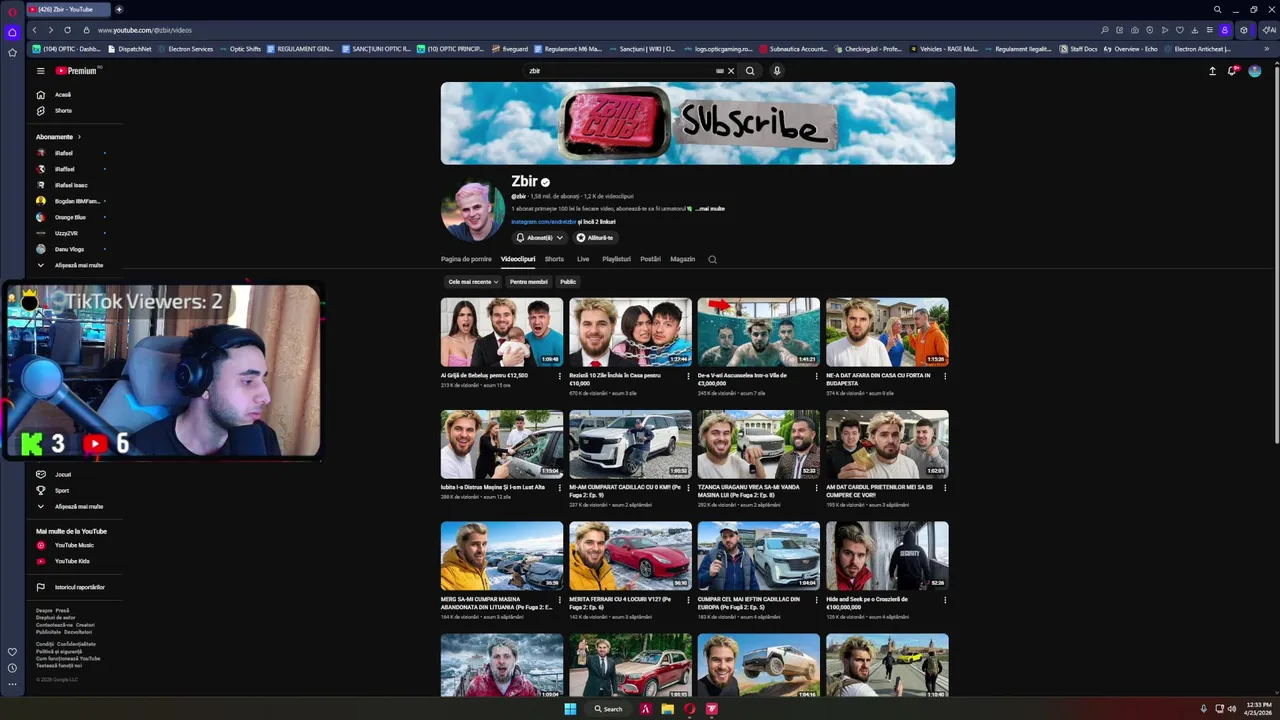Open the Playlisturi tab
Viewport: 1280px width, 720px height.
tap(616, 259)
